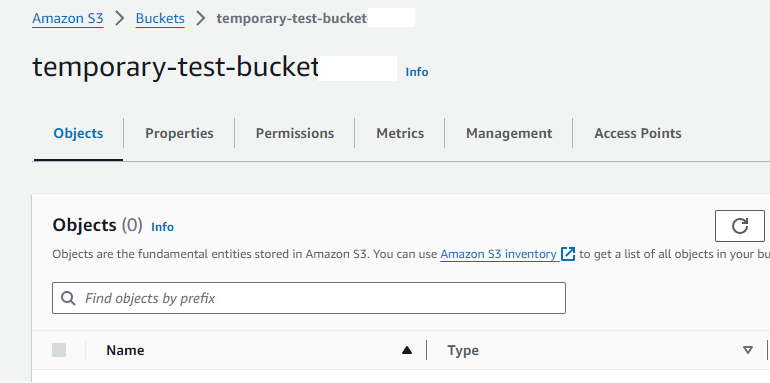The image size is (770, 383).
Task: Click the external link icon beside S3 inventory
Action: pos(568,254)
